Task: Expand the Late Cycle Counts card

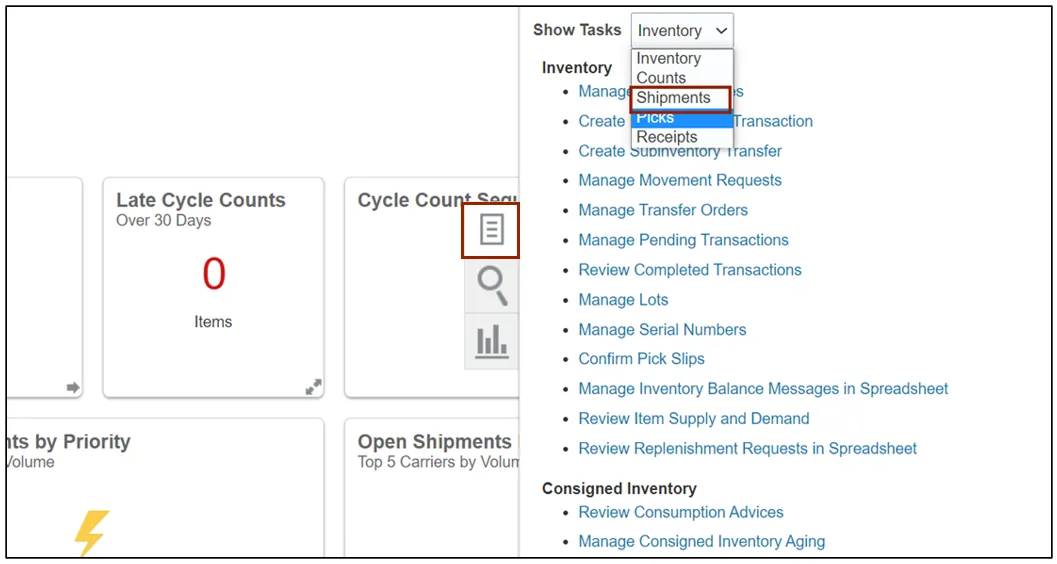Action: (313, 386)
